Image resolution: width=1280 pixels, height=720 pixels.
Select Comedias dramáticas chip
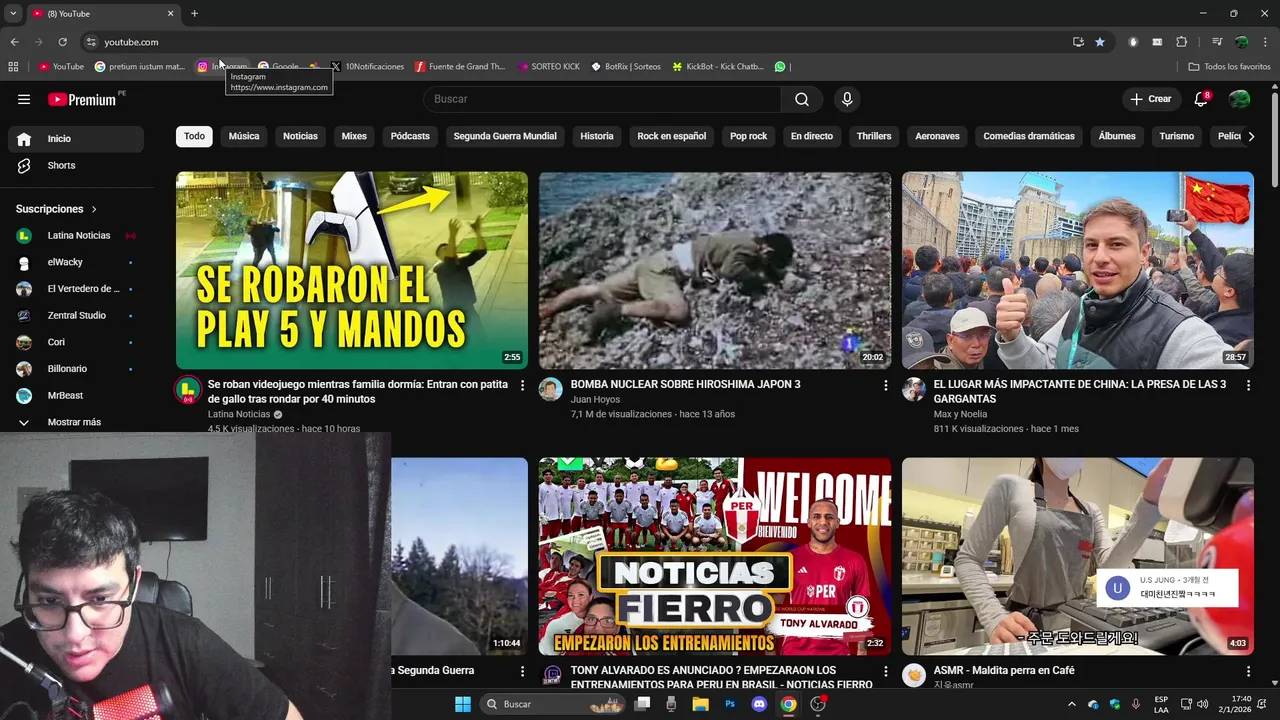(1029, 136)
